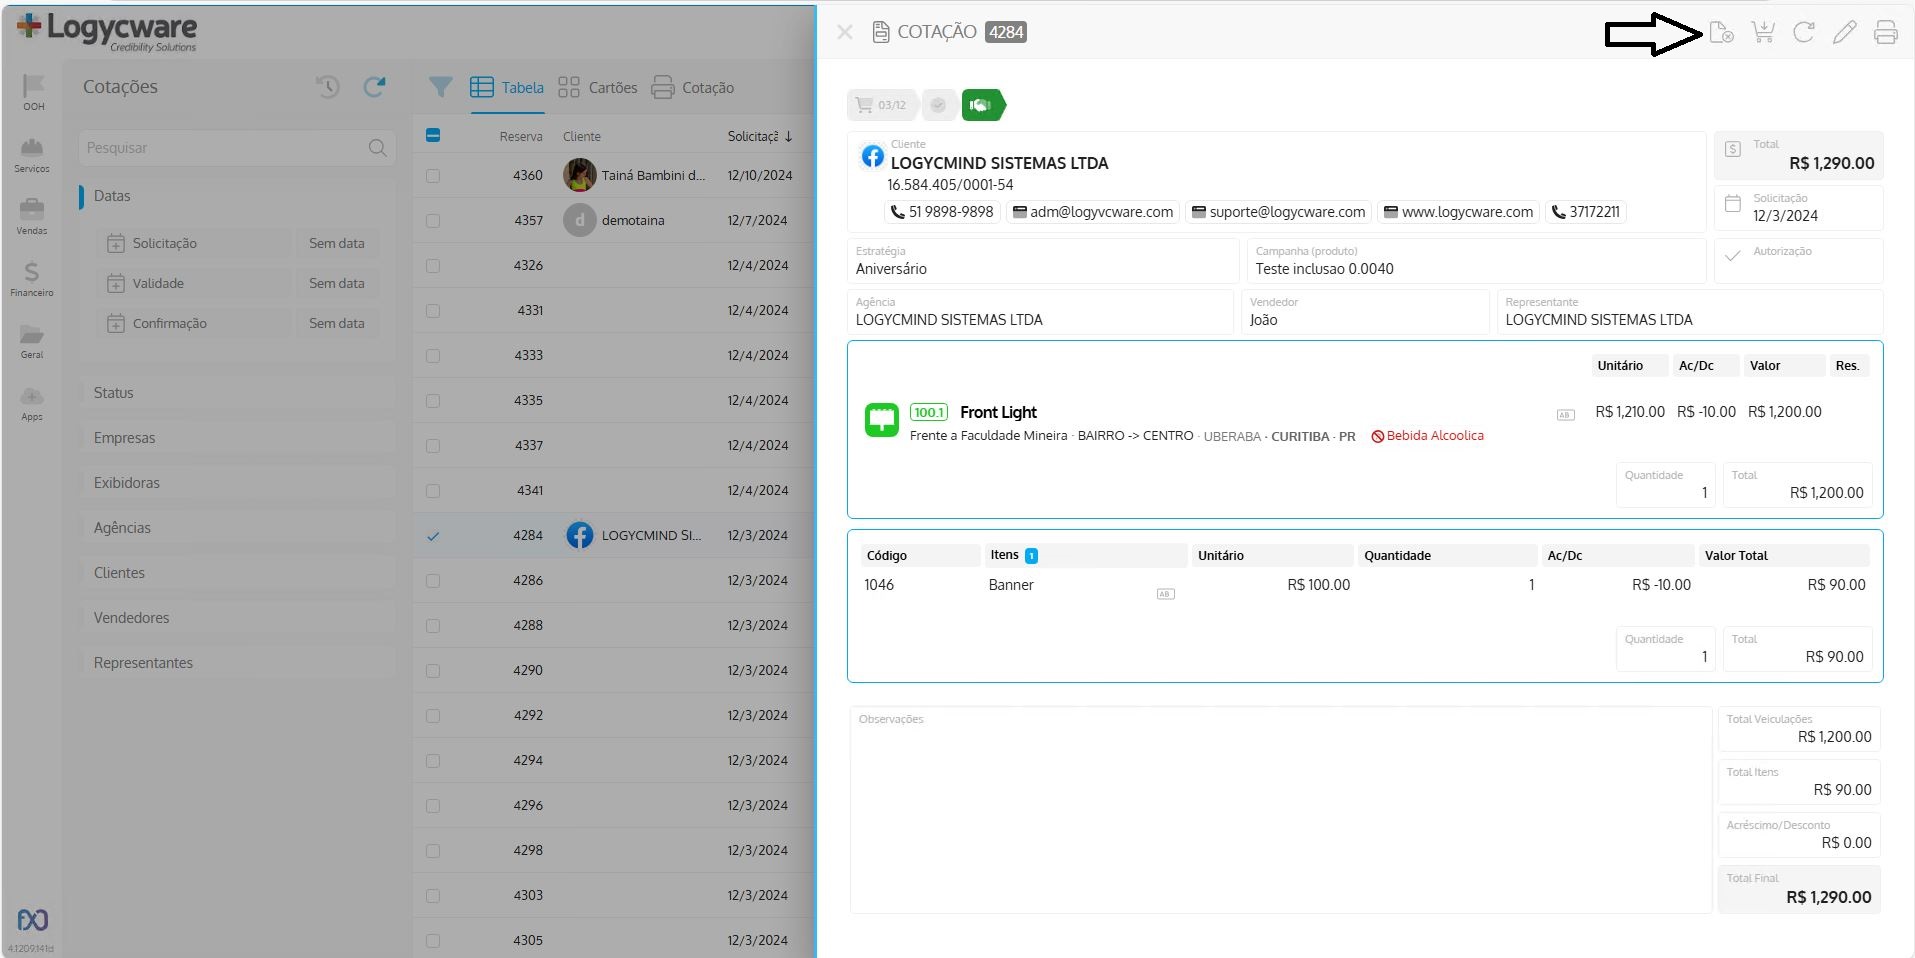Screen dimensions: 1915x958
Task: Toggle the select-all checkbox in table header
Action: 433,135
